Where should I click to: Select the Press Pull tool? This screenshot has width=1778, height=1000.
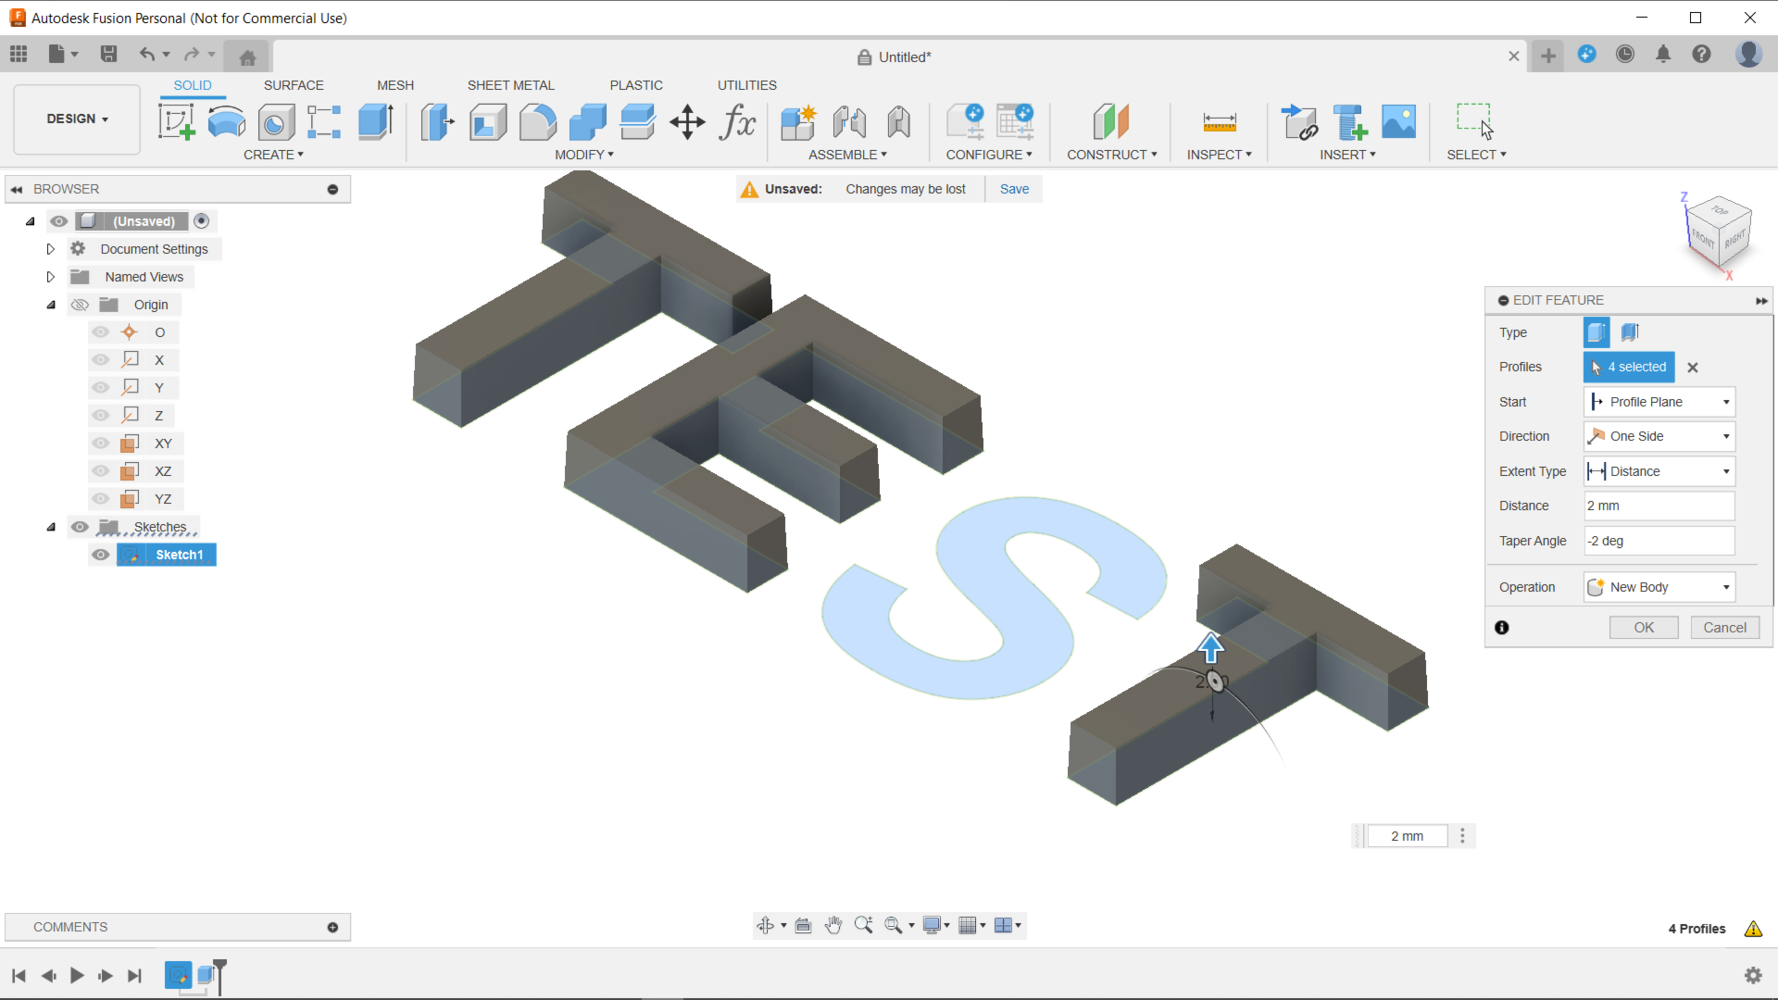tap(437, 122)
